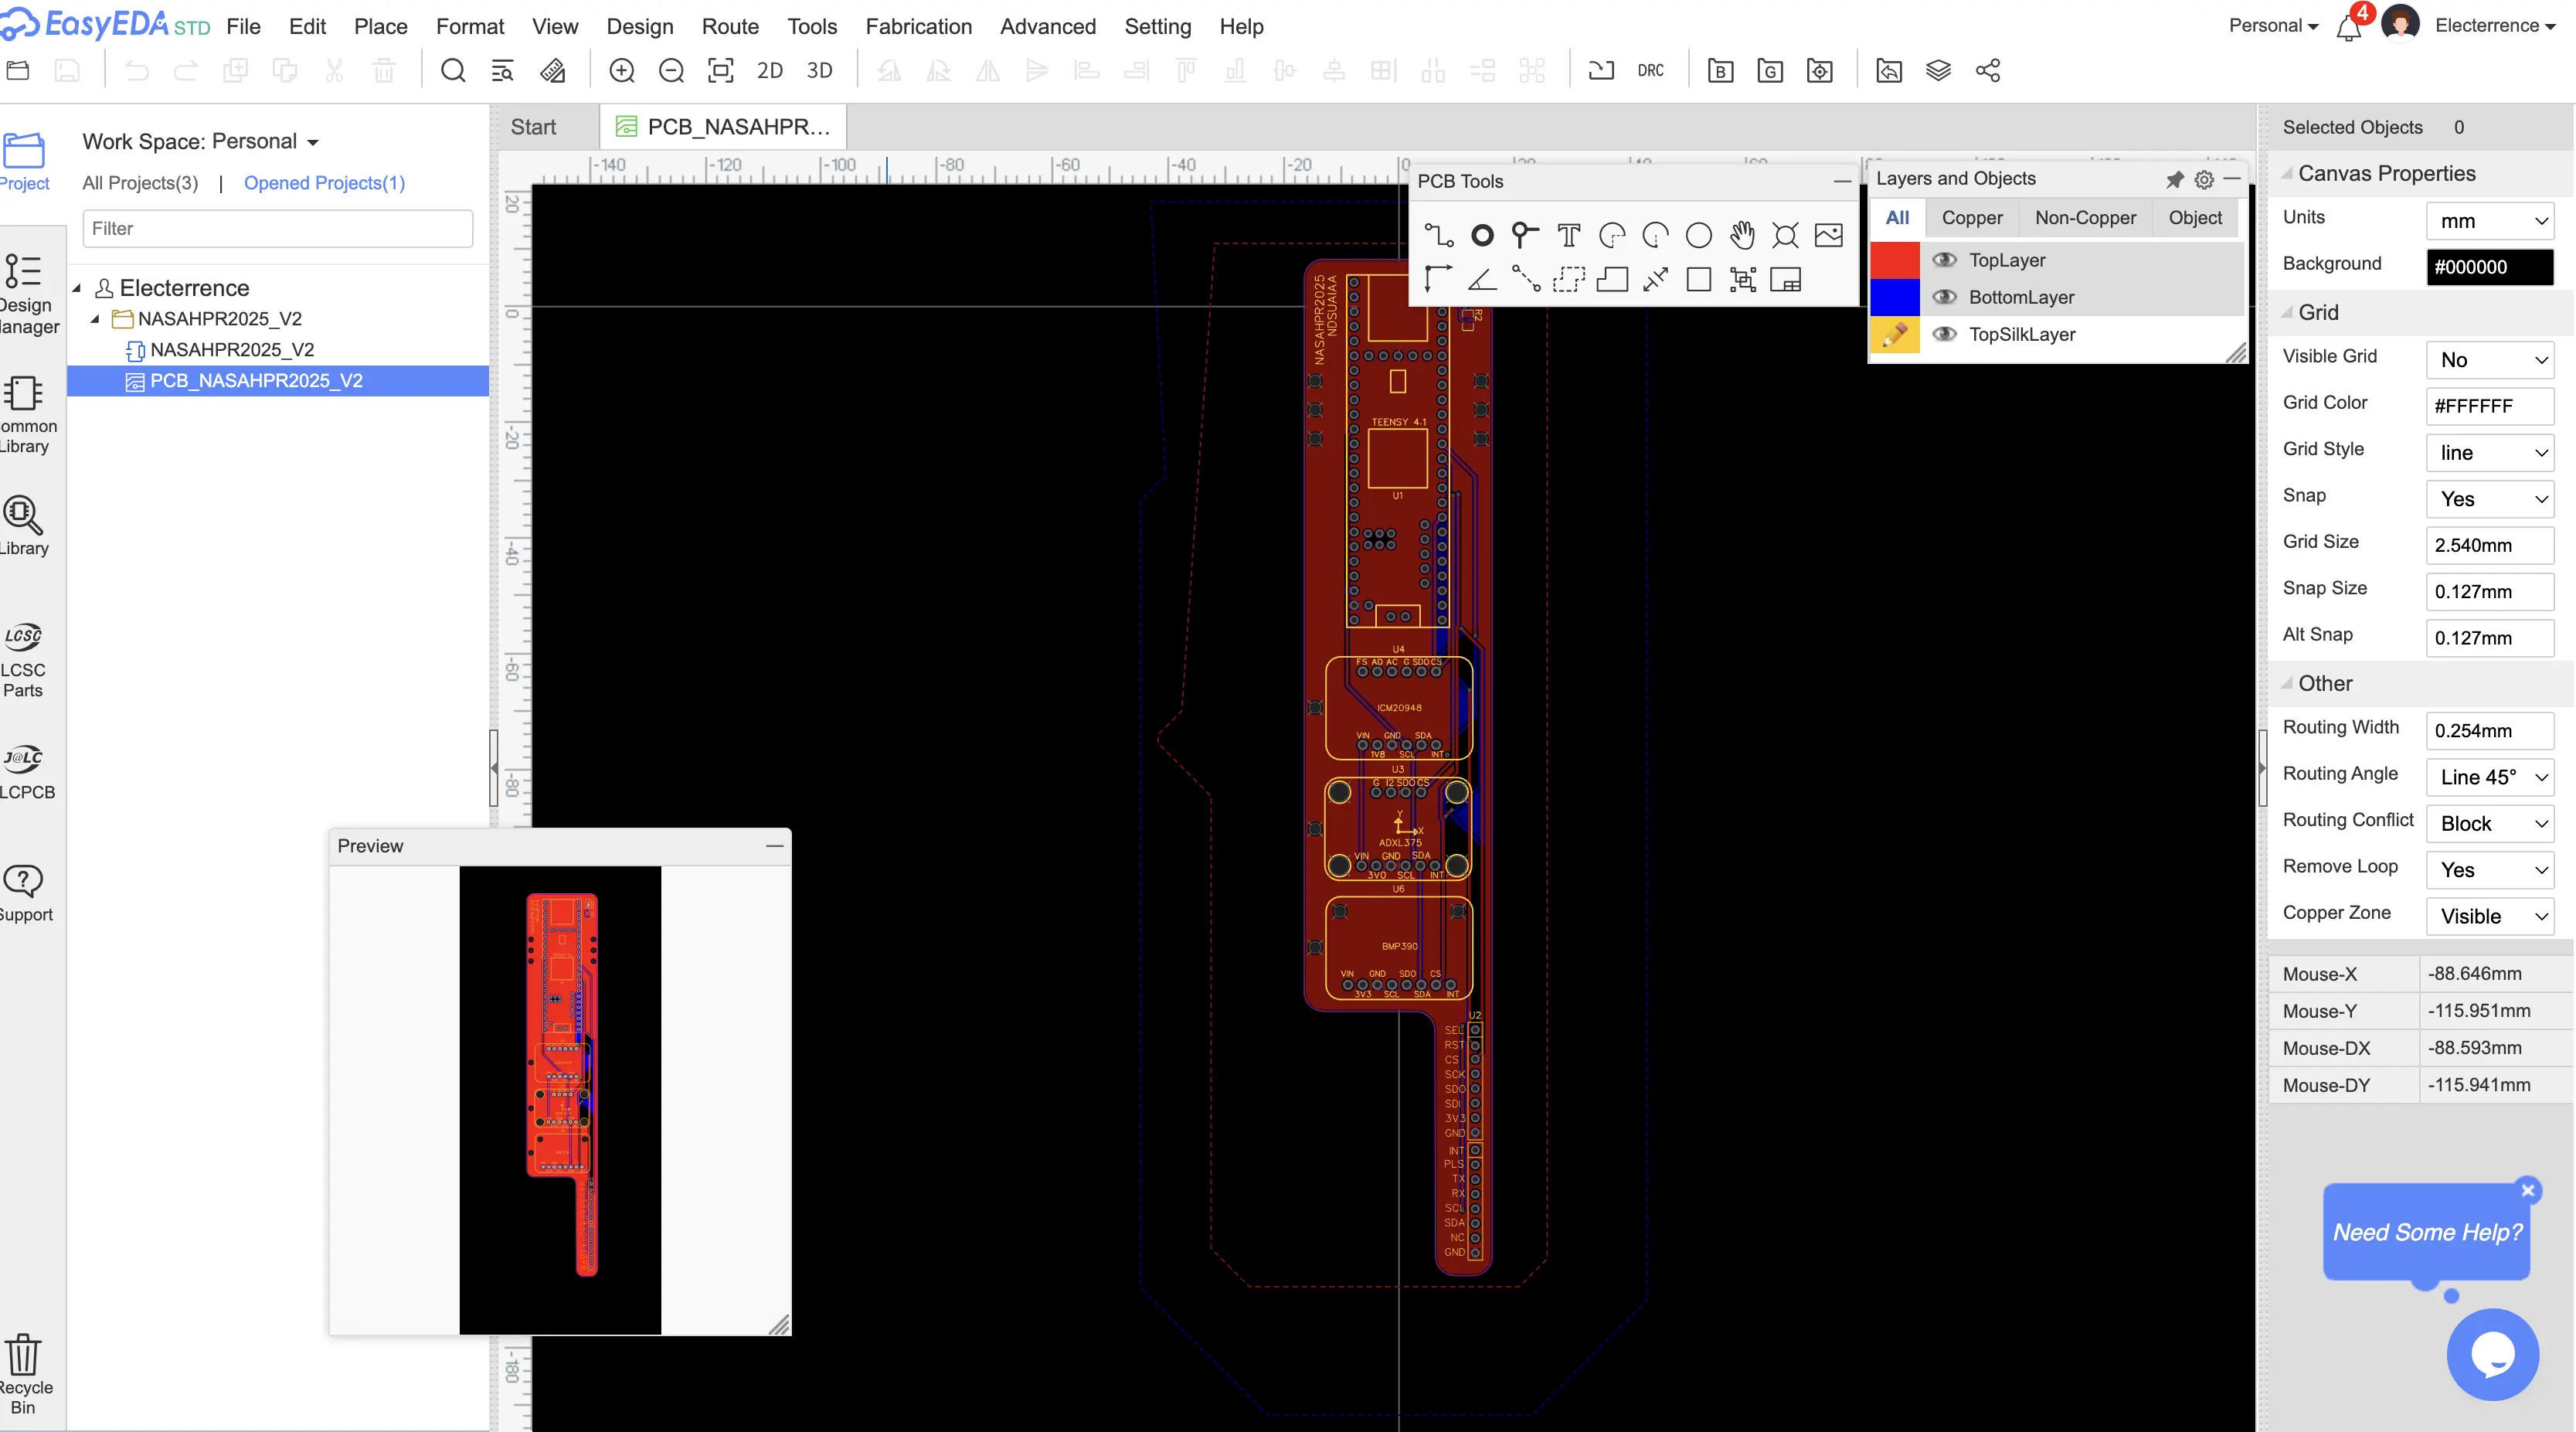The width and height of the screenshot is (2576, 1432).
Task: Select the Pad tool in PCB Tools
Action: point(1482,236)
